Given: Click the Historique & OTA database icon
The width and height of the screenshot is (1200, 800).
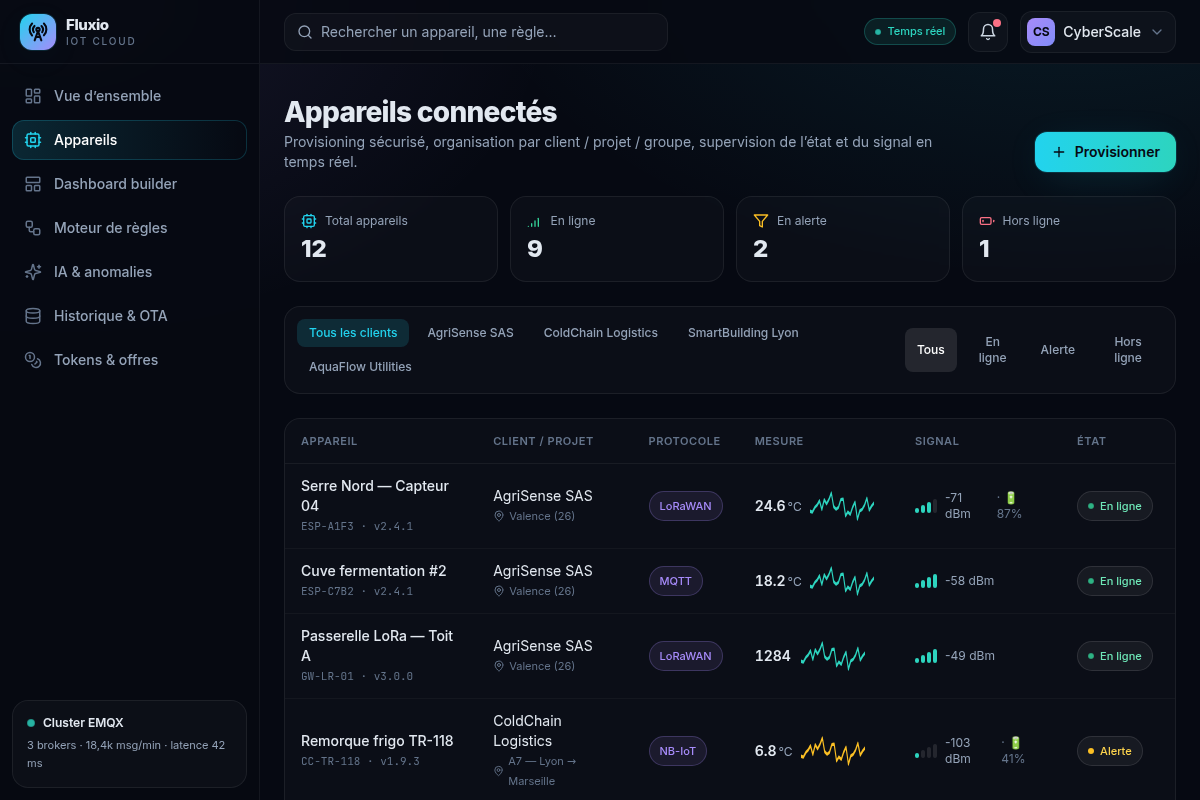Looking at the screenshot, I should [33, 316].
